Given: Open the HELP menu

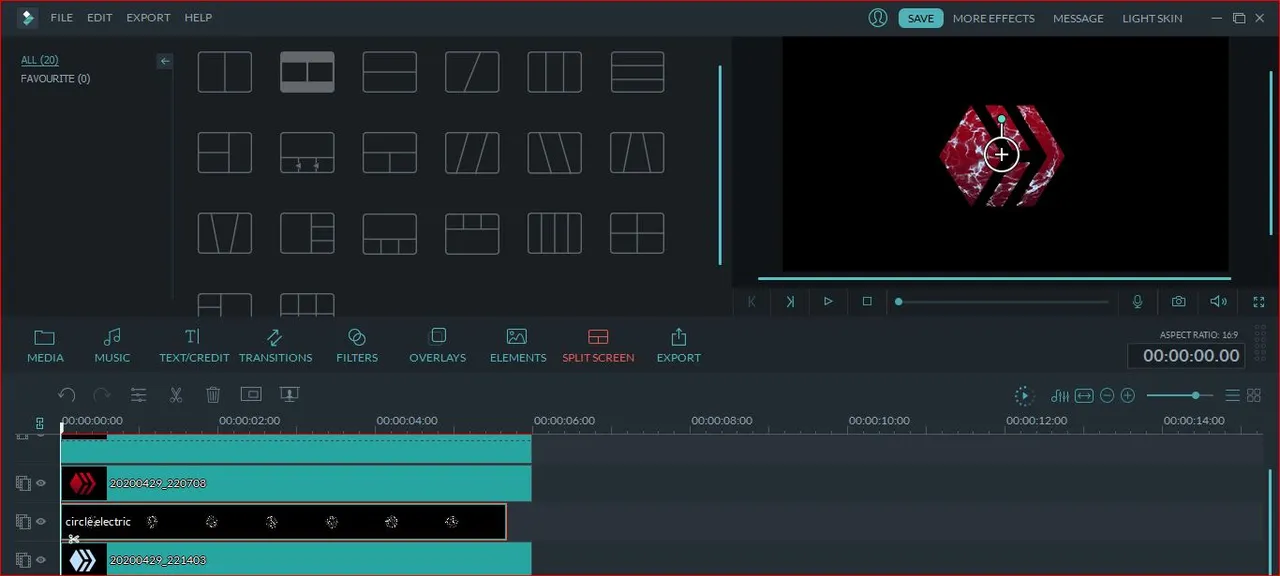Looking at the screenshot, I should point(198,18).
